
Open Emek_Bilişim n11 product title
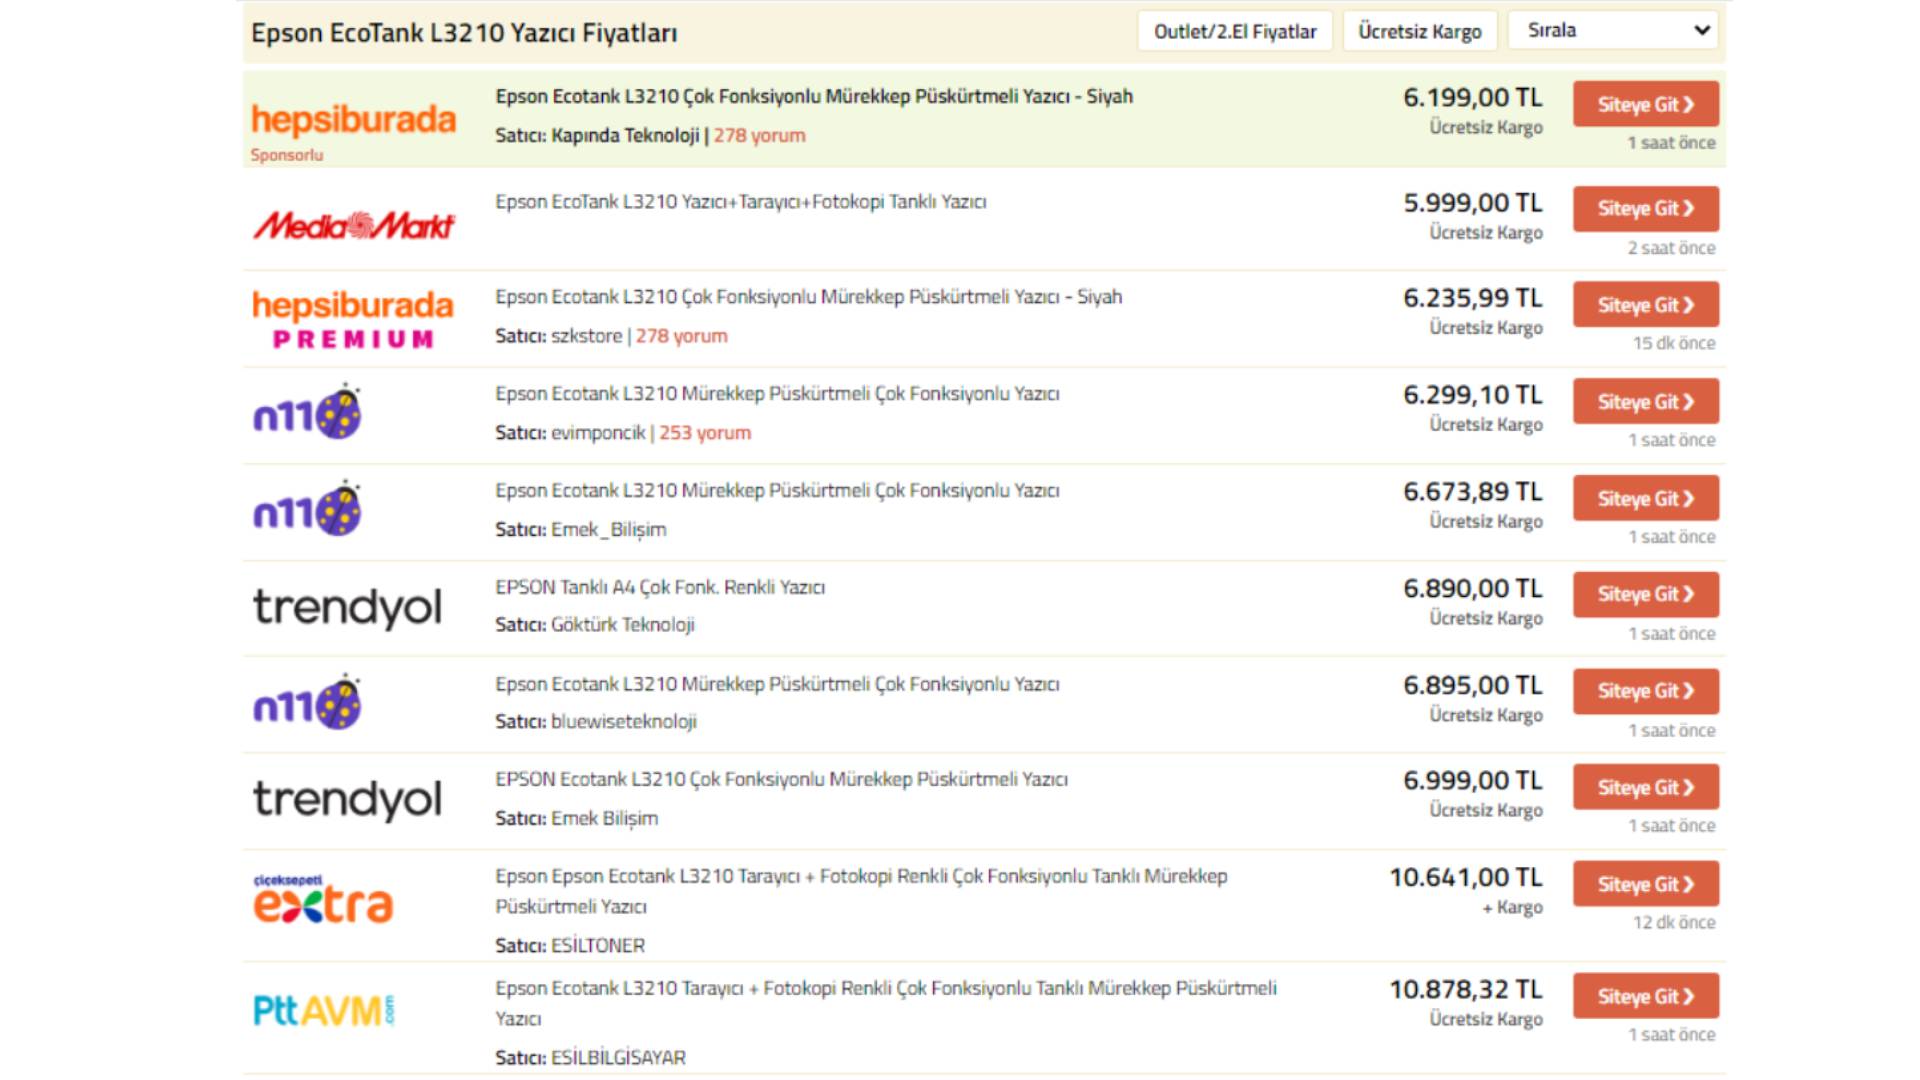point(777,491)
